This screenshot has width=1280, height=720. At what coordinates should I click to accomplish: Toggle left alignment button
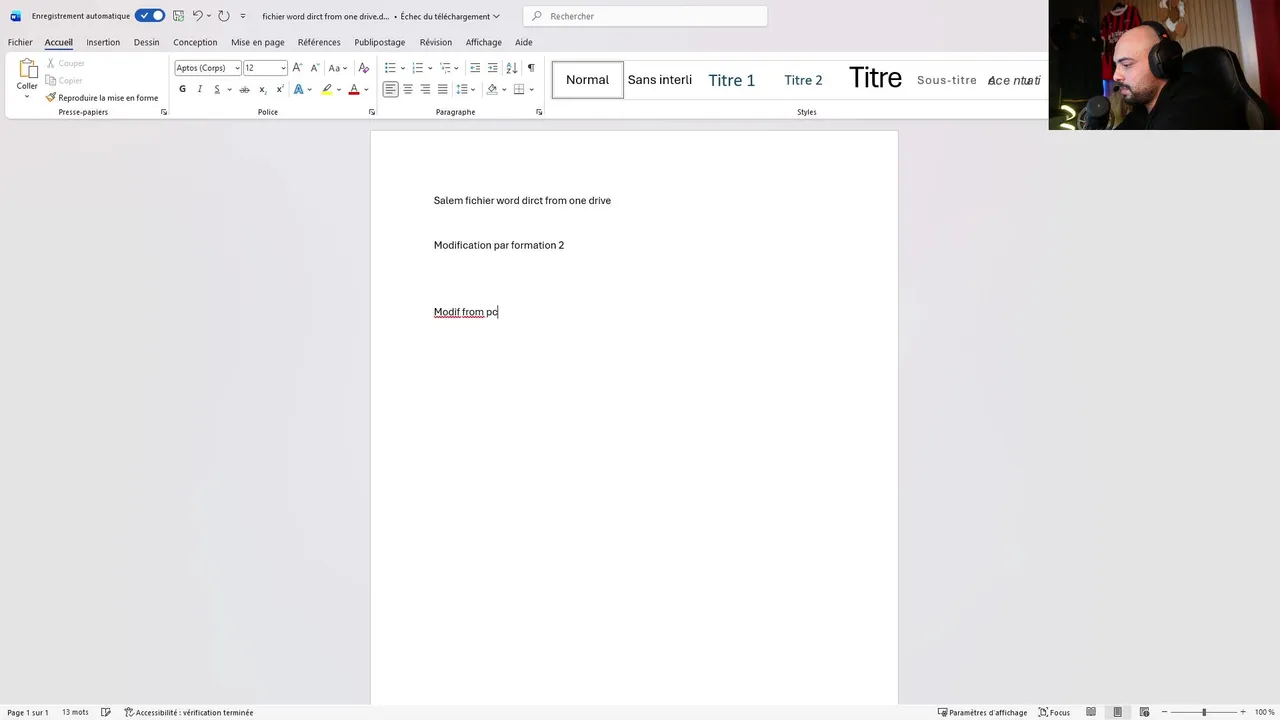[391, 90]
